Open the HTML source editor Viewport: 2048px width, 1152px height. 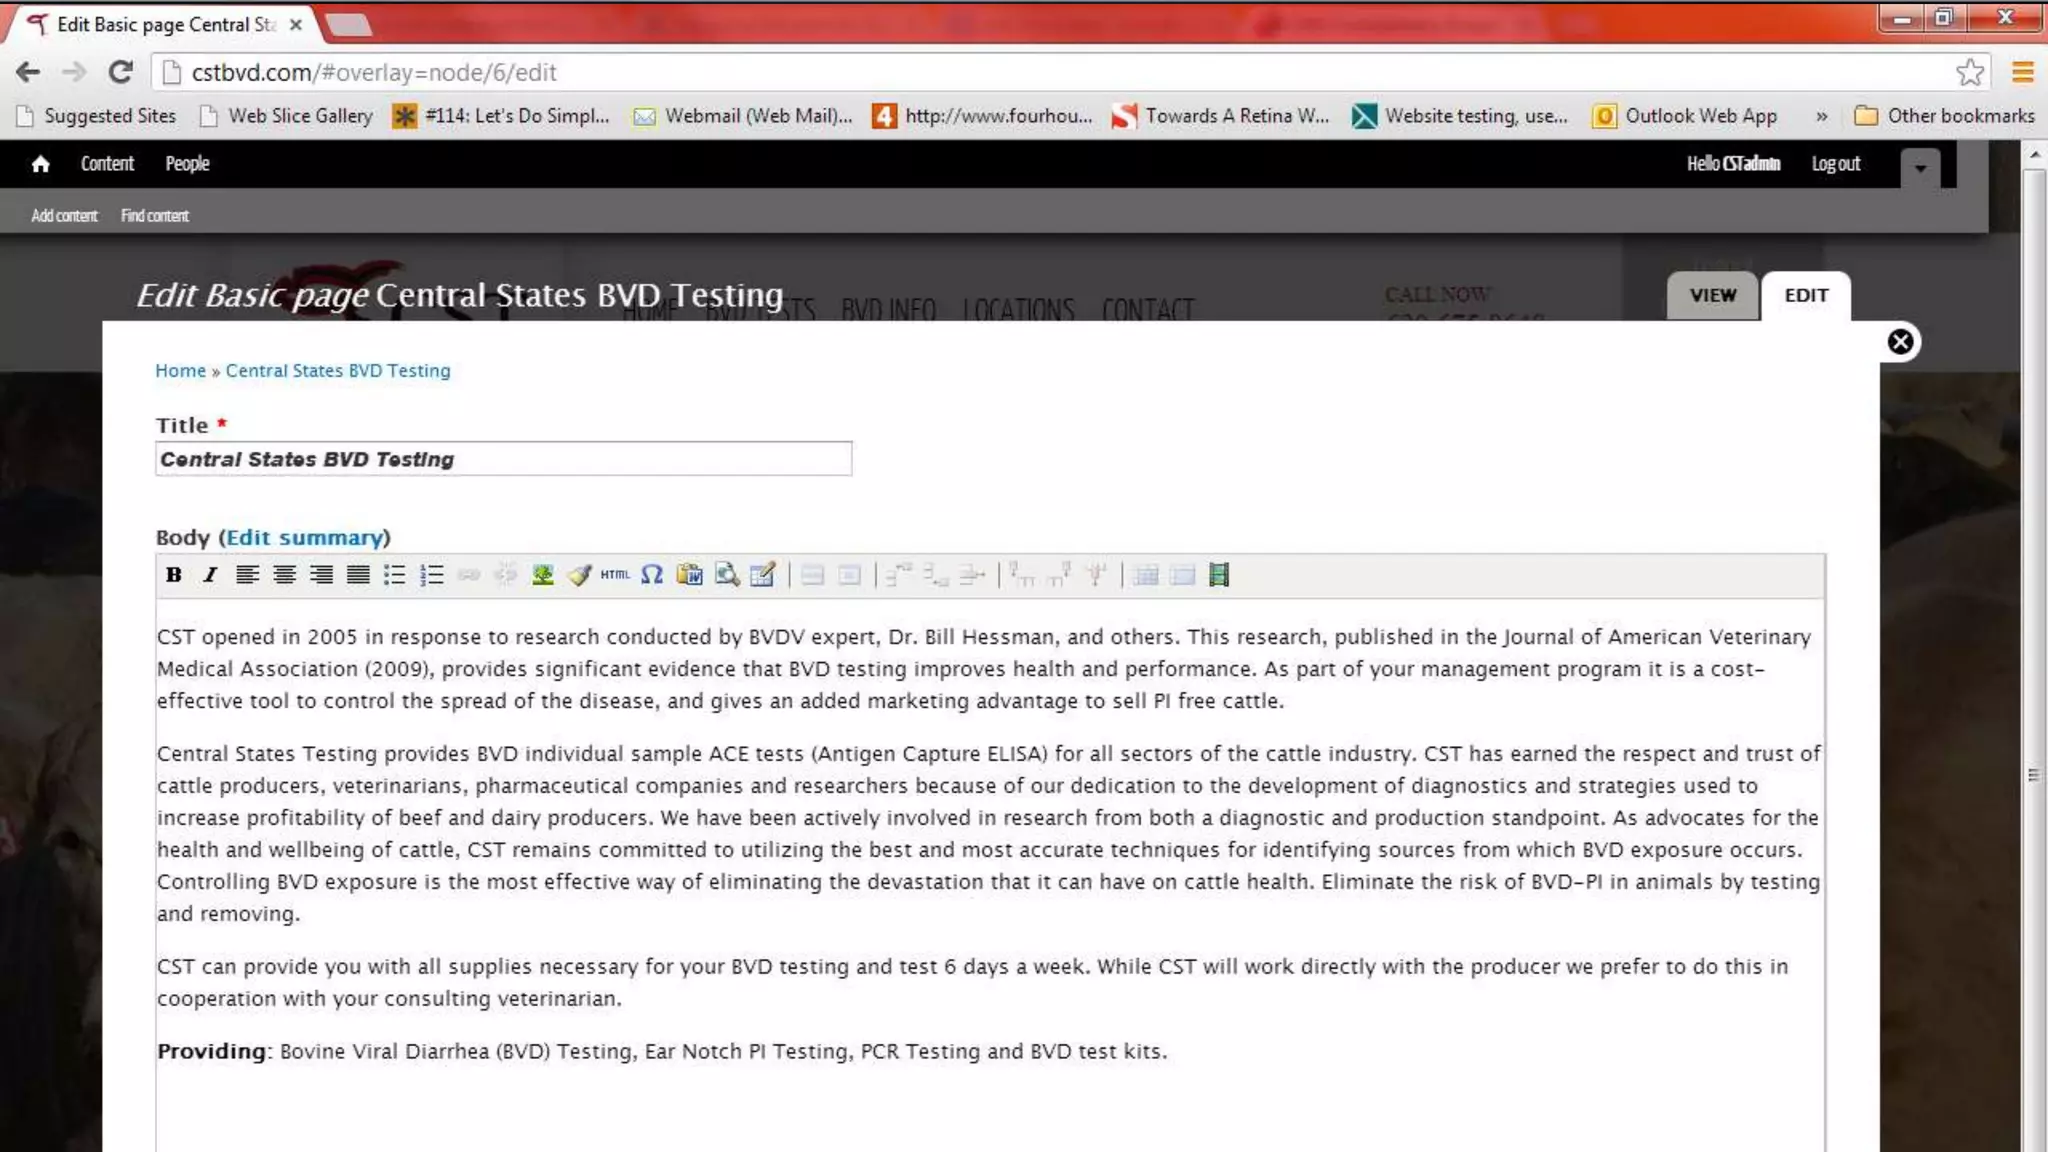pos(615,575)
